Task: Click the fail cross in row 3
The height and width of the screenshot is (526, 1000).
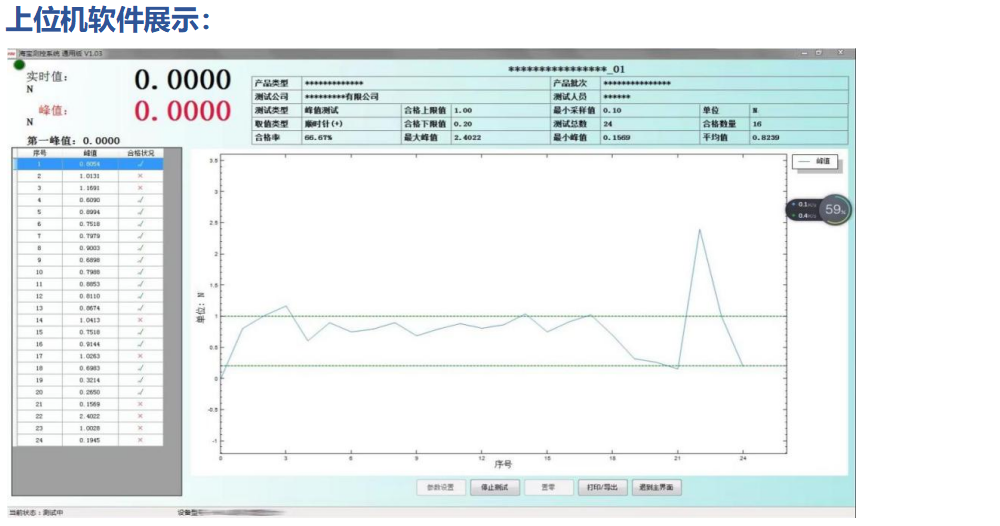Action: (140, 188)
